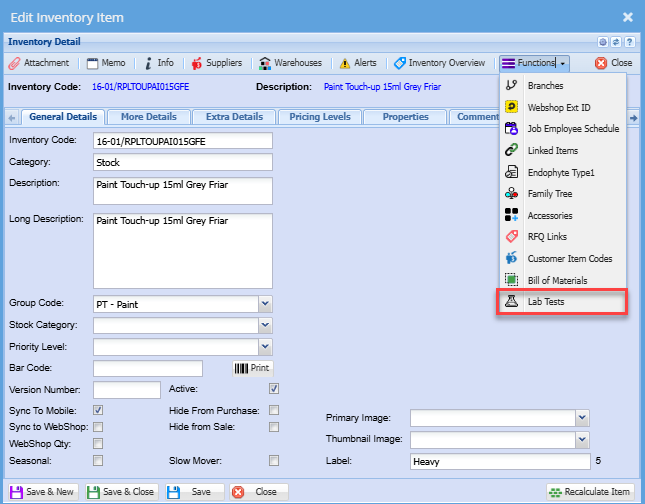
Task: Select Endophyte Type1 document icon
Action: 511,172
